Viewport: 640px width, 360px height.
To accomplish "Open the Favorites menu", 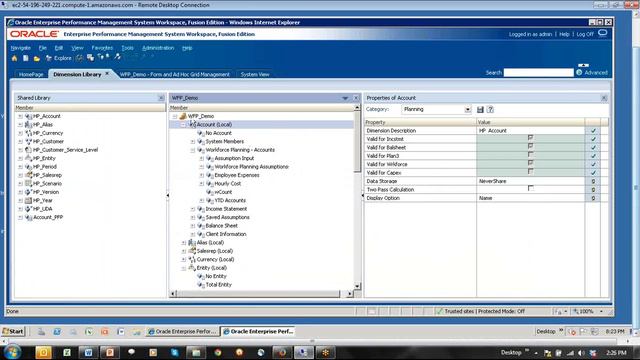I will click(102, 48).
